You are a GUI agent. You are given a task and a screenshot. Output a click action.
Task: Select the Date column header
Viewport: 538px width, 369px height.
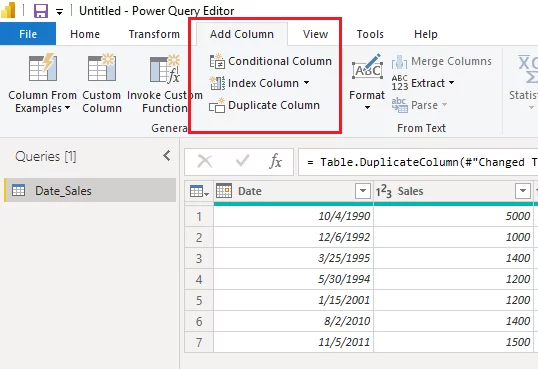tap(250, 191)
